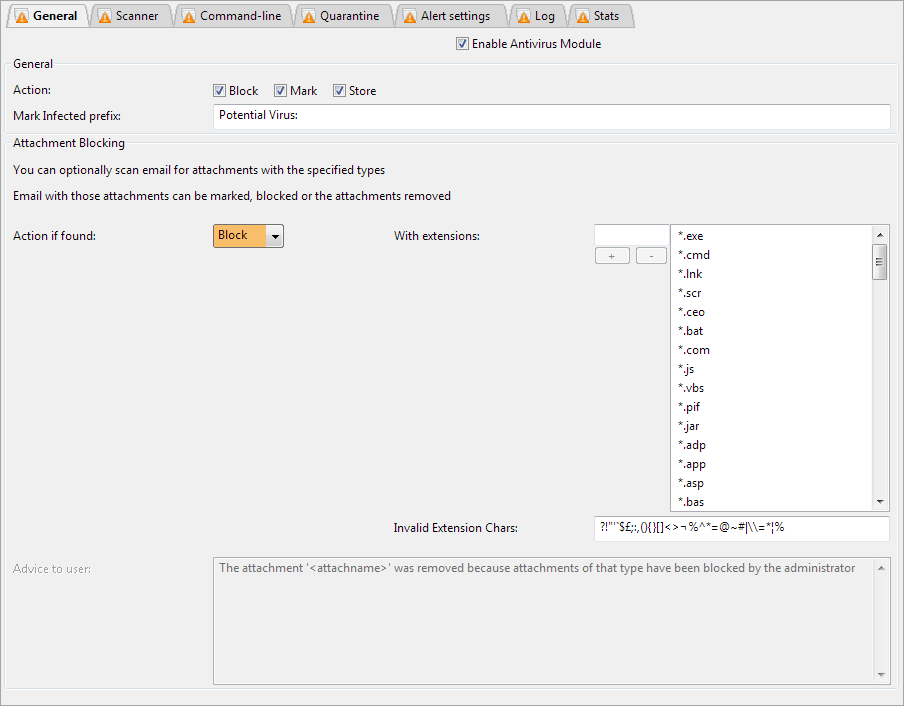The height and width of the screenshot is (706, 904).
Task: Click the warning icon on Log tab
Action: click(x=524, y=16)
